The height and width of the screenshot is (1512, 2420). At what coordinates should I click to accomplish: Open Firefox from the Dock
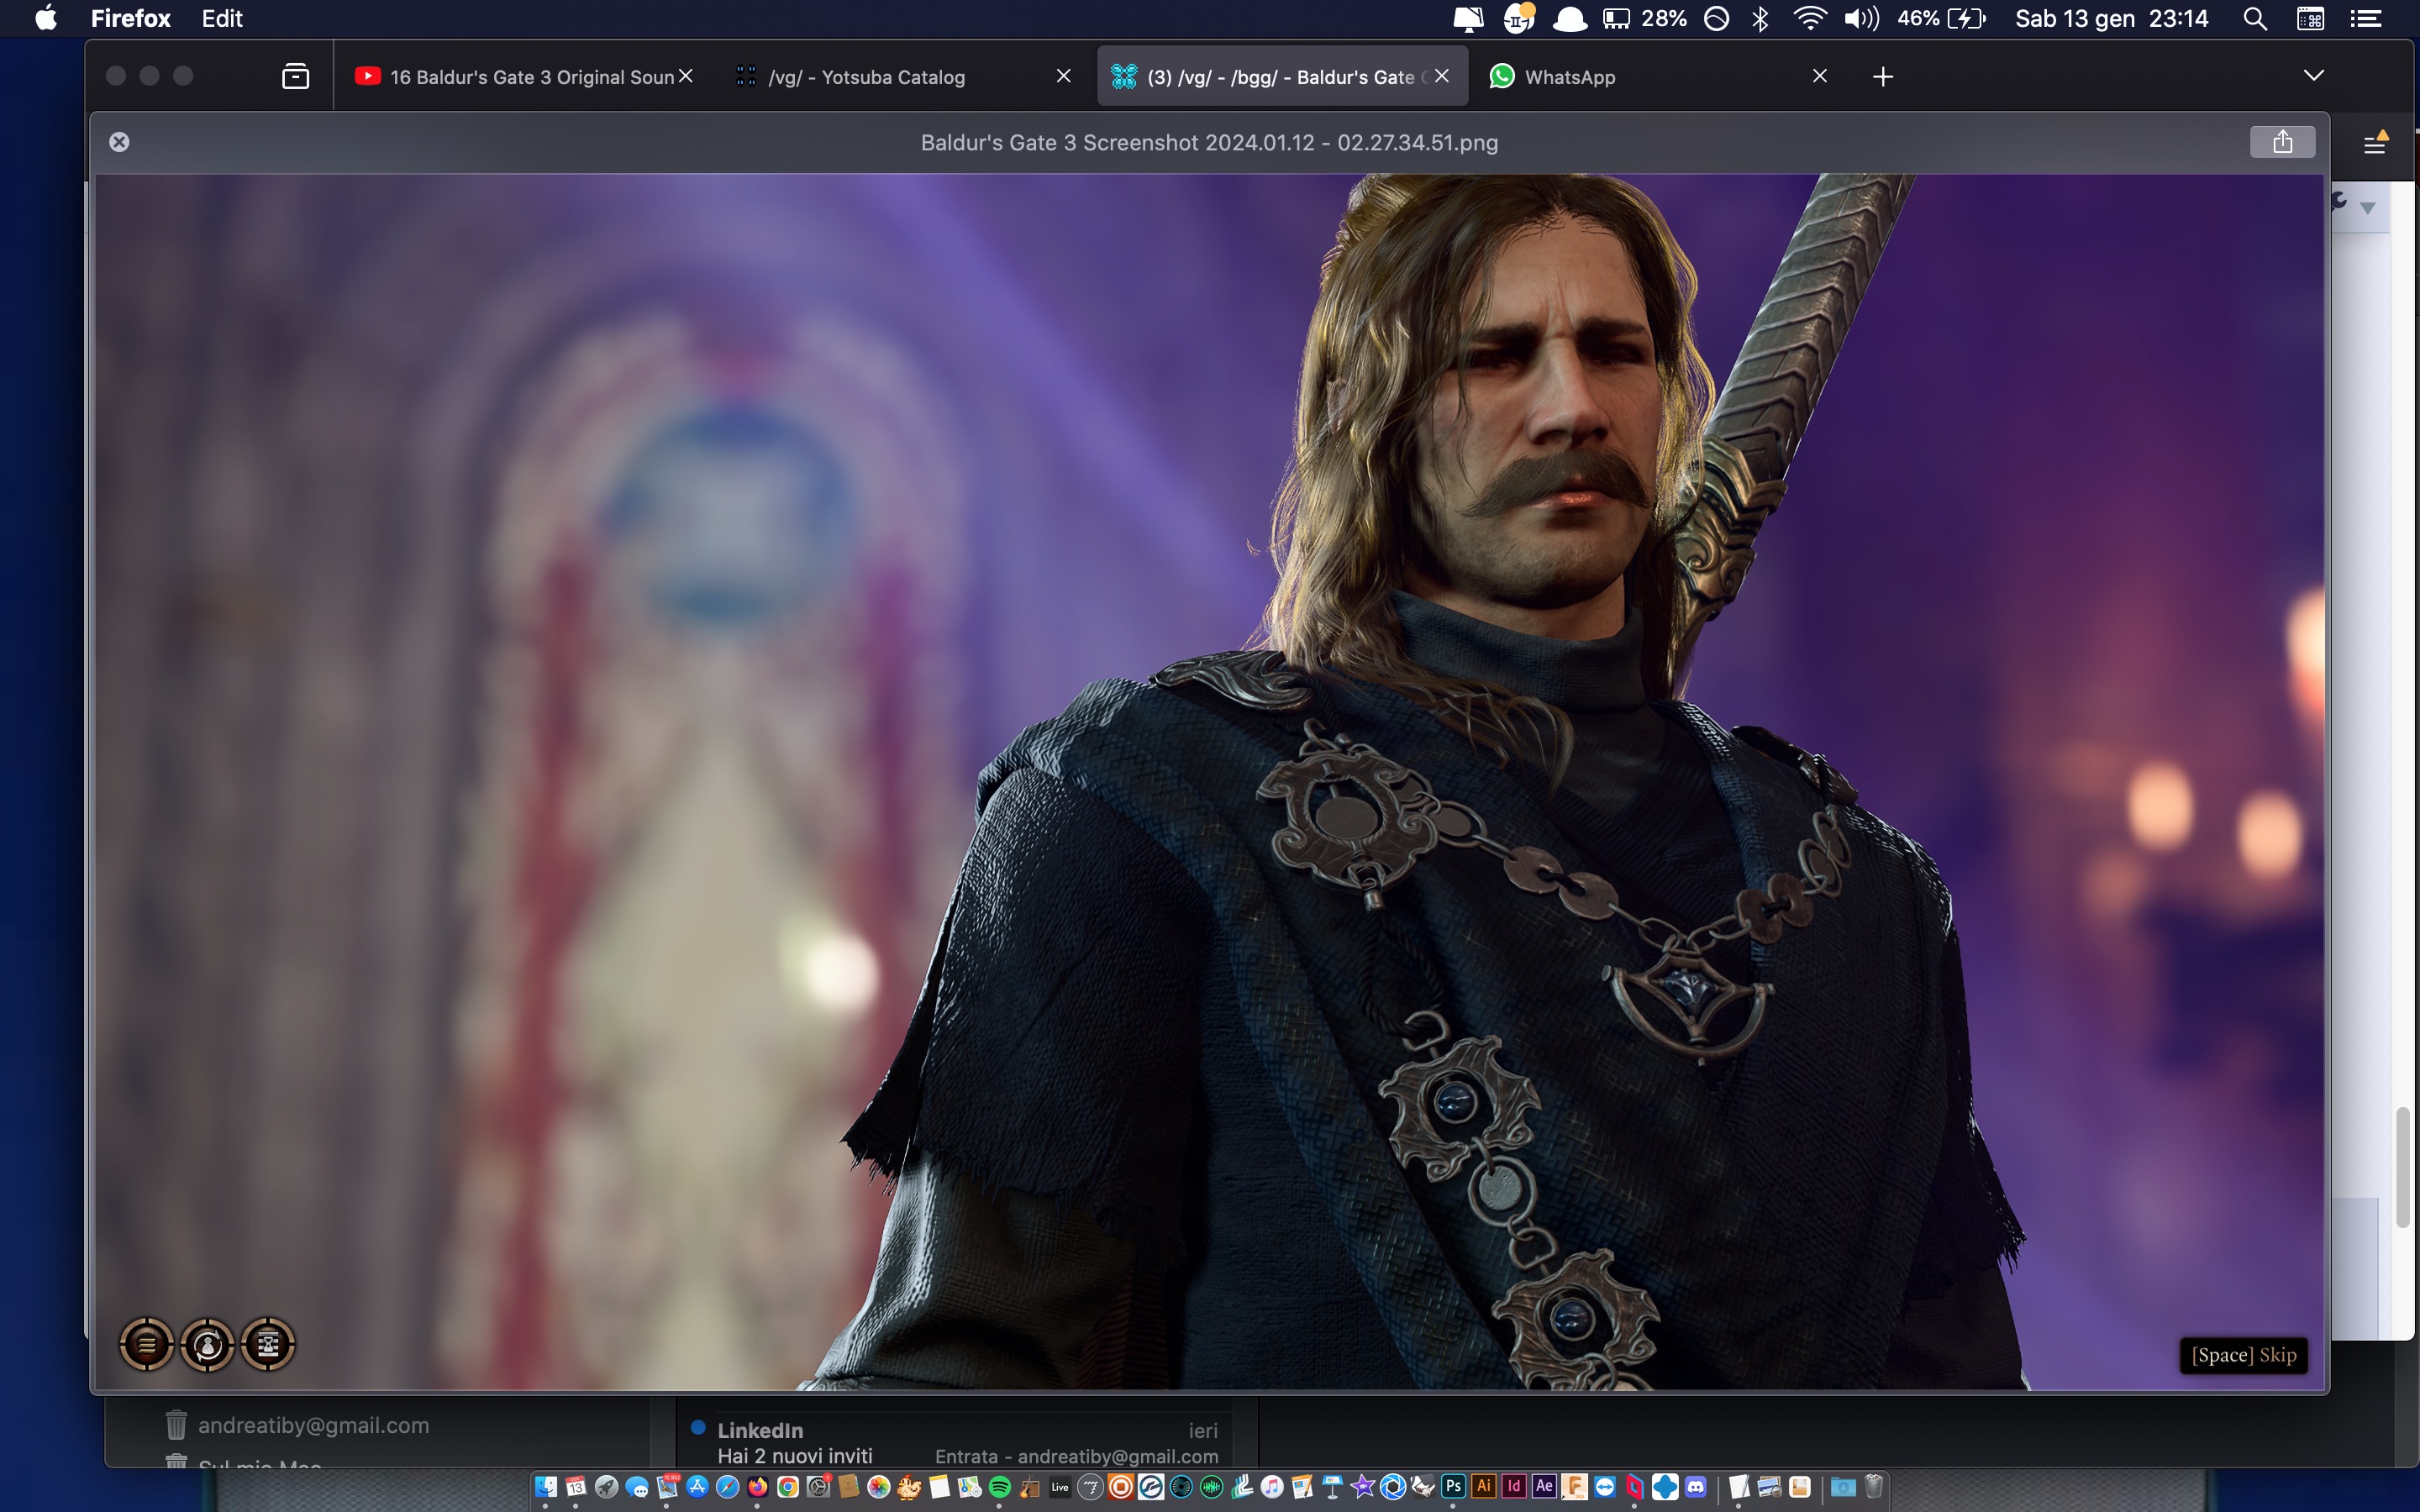click(x=758, y=1487)
